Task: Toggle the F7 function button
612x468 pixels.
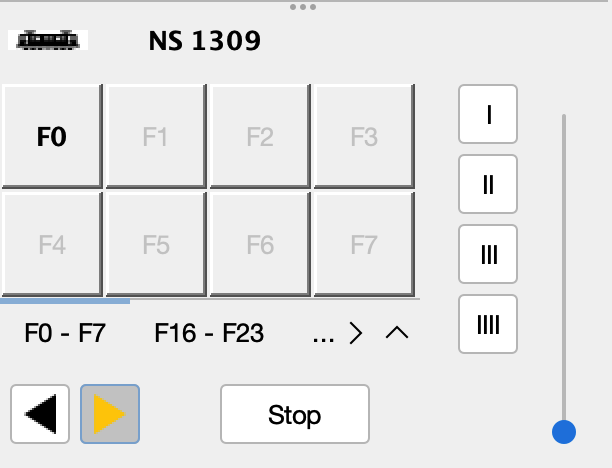Action: click(x=364, y=244)
